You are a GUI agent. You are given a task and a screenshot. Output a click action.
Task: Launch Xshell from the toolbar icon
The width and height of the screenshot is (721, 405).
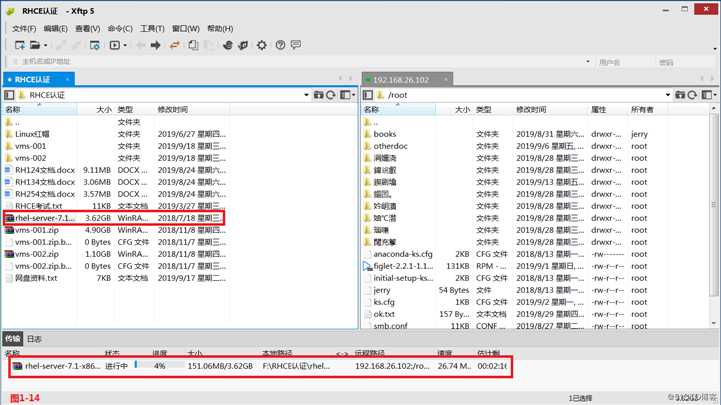pyautogui.click(x=228, y=45)
